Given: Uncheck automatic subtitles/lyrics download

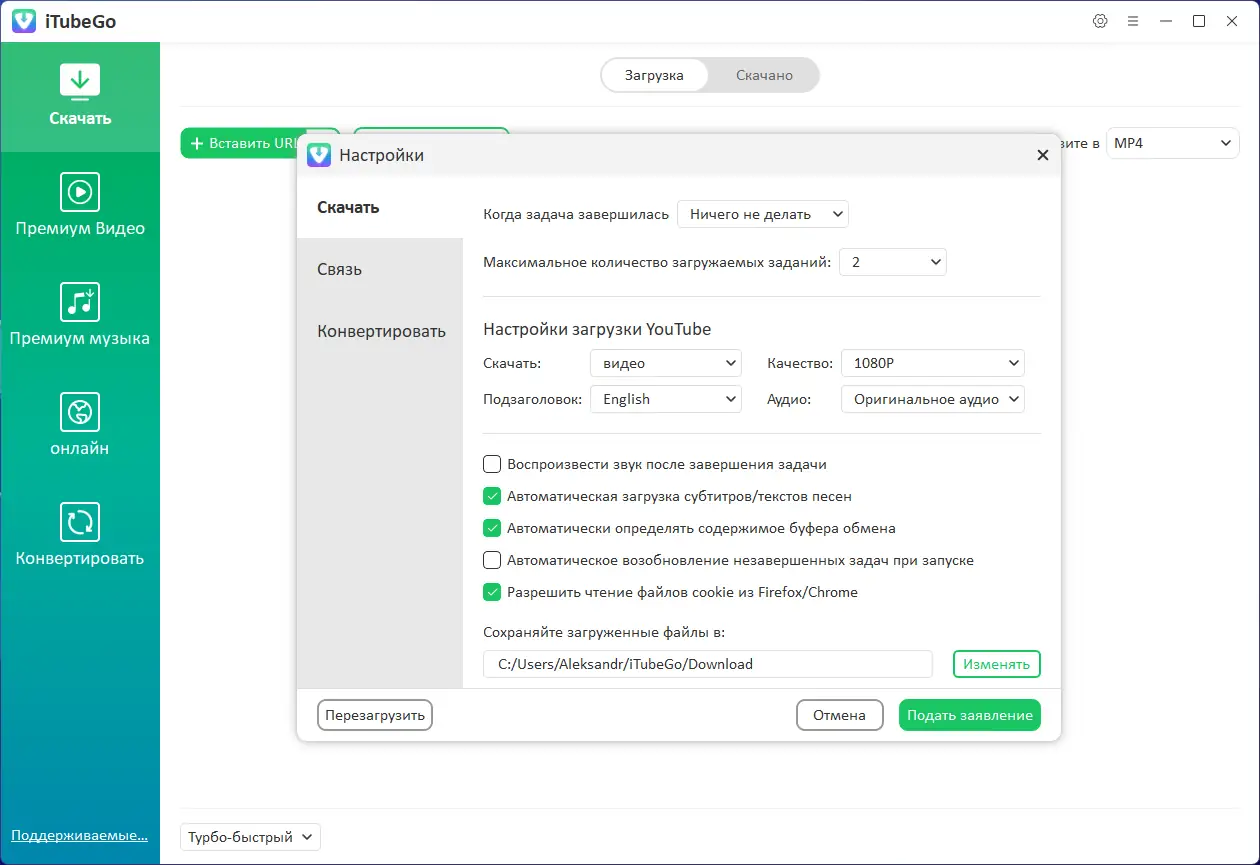Looking at the screenshot, I should tap(492, 496).
